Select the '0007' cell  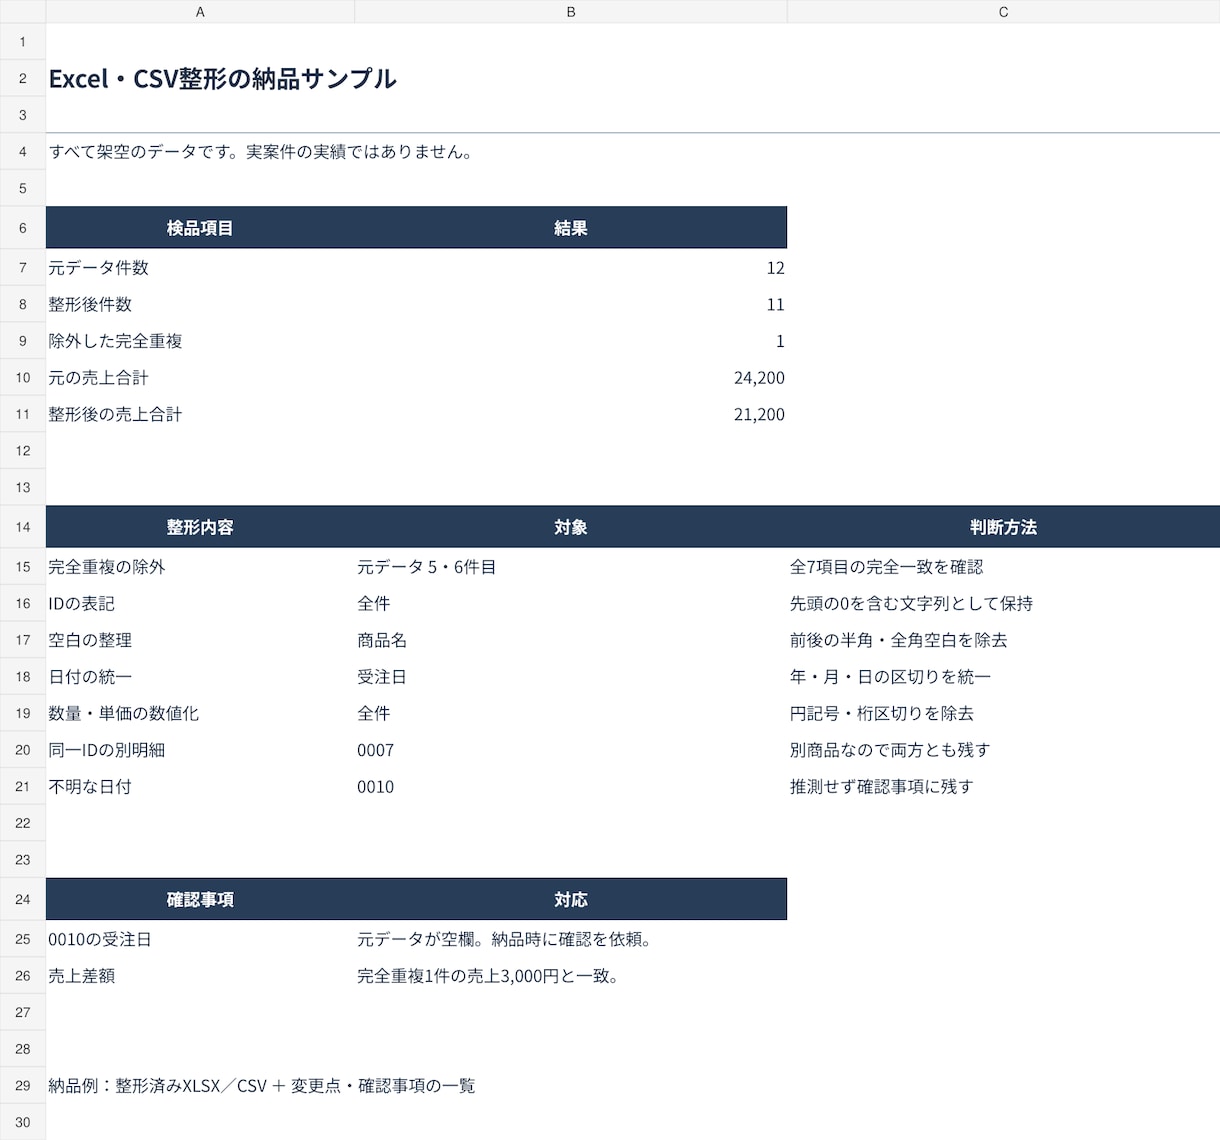pyautogui.click(x=571, y=750)
